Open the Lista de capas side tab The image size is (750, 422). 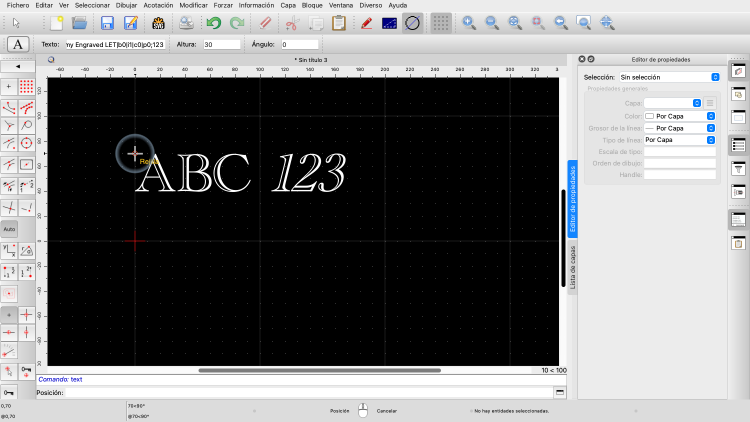click(x=573, y=267)
